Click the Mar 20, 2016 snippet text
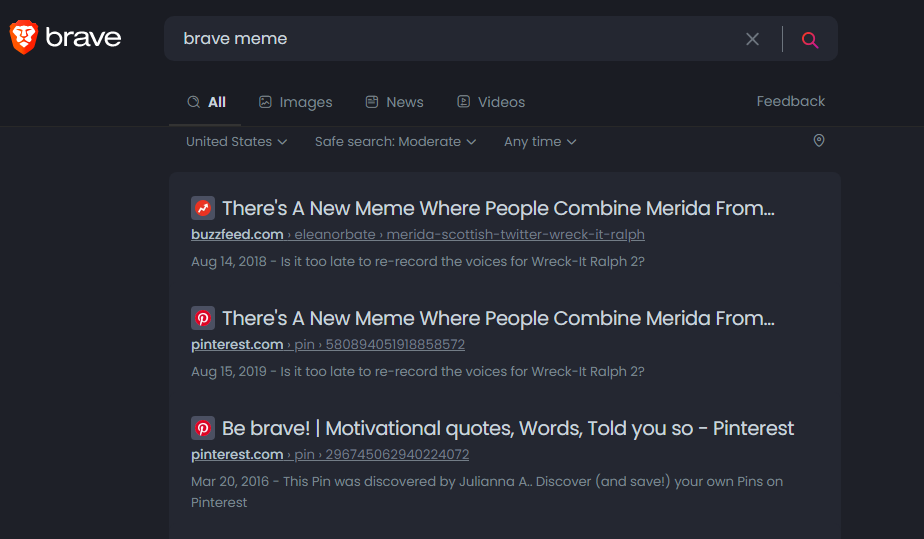 (487, 492)
